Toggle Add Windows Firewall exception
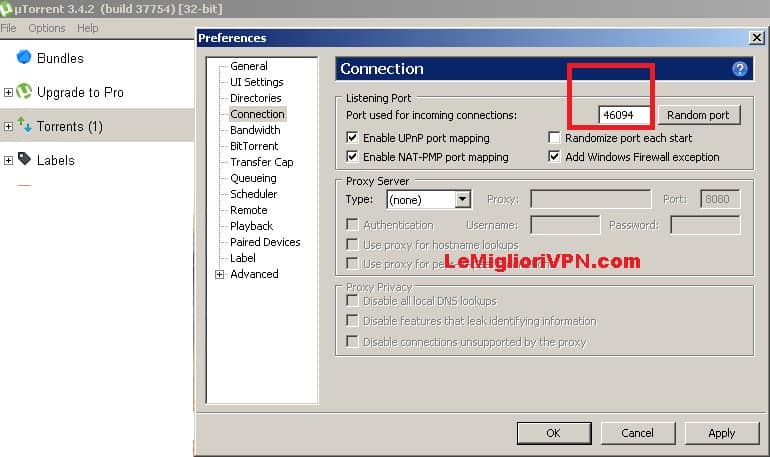Viewport: 770px width, 457px height. pos(554,157)
